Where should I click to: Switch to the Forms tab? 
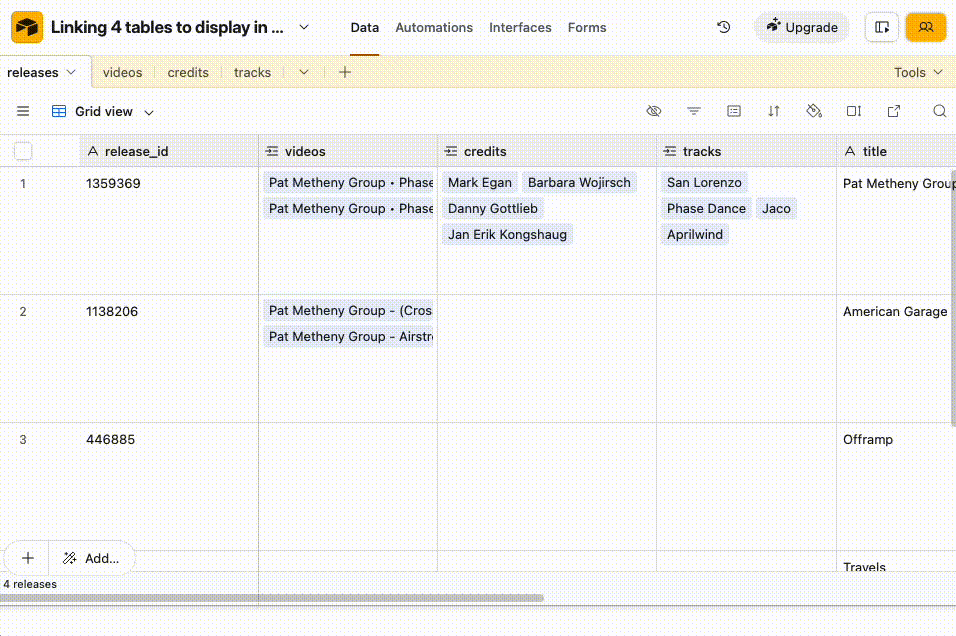point(587,27)
